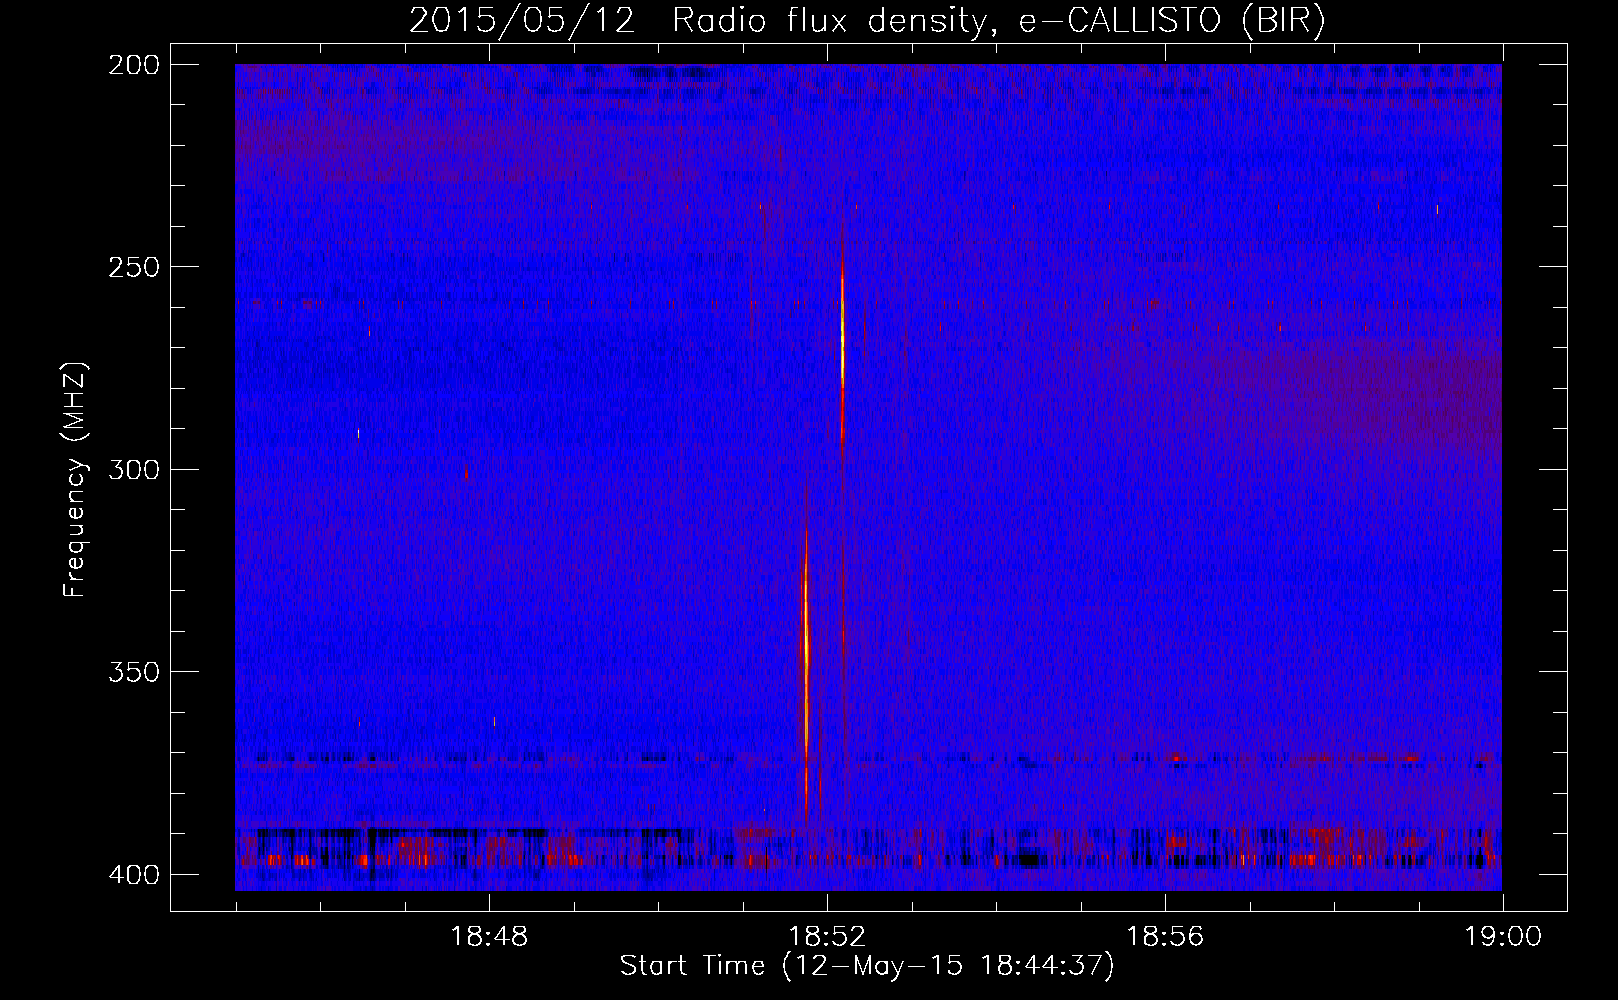This screenshot has width=1618, height=1000.
Task: Click the 350 frequency tick label
Action: click(x=133, y=671)
